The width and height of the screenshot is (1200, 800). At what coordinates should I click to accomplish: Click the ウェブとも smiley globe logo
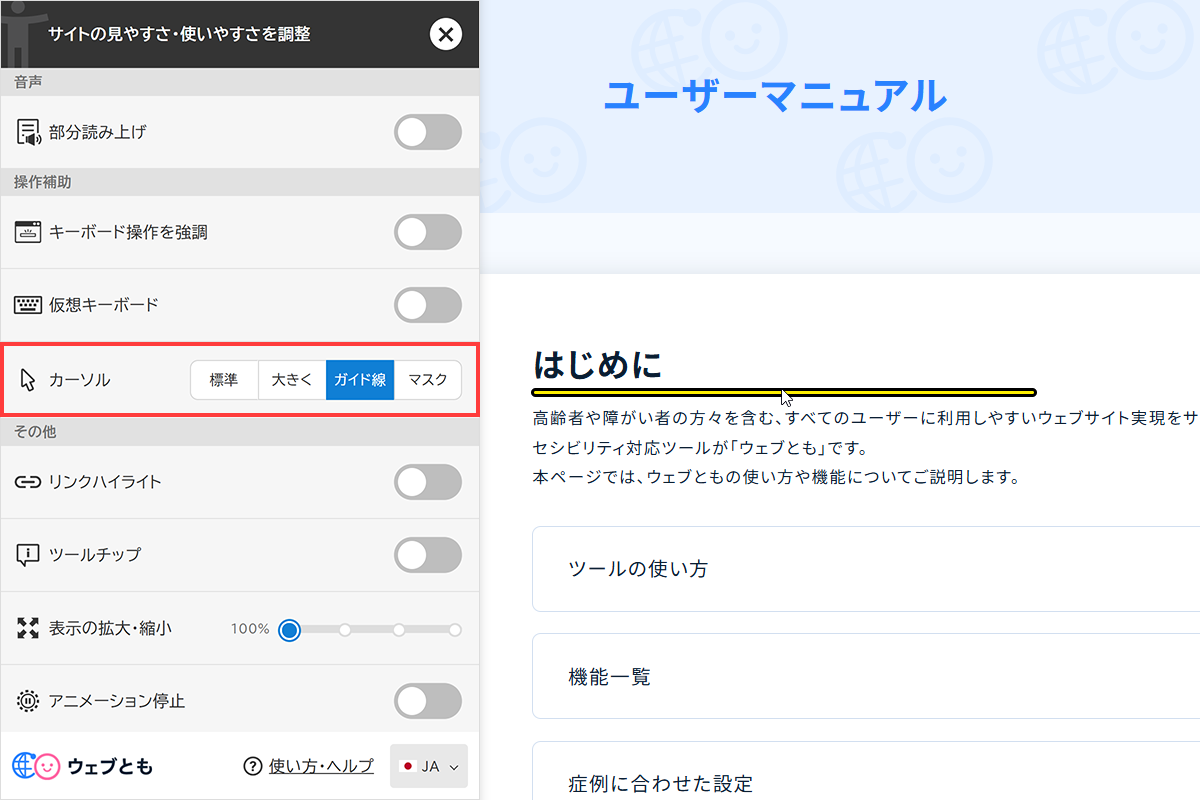(x=34, y=766)
